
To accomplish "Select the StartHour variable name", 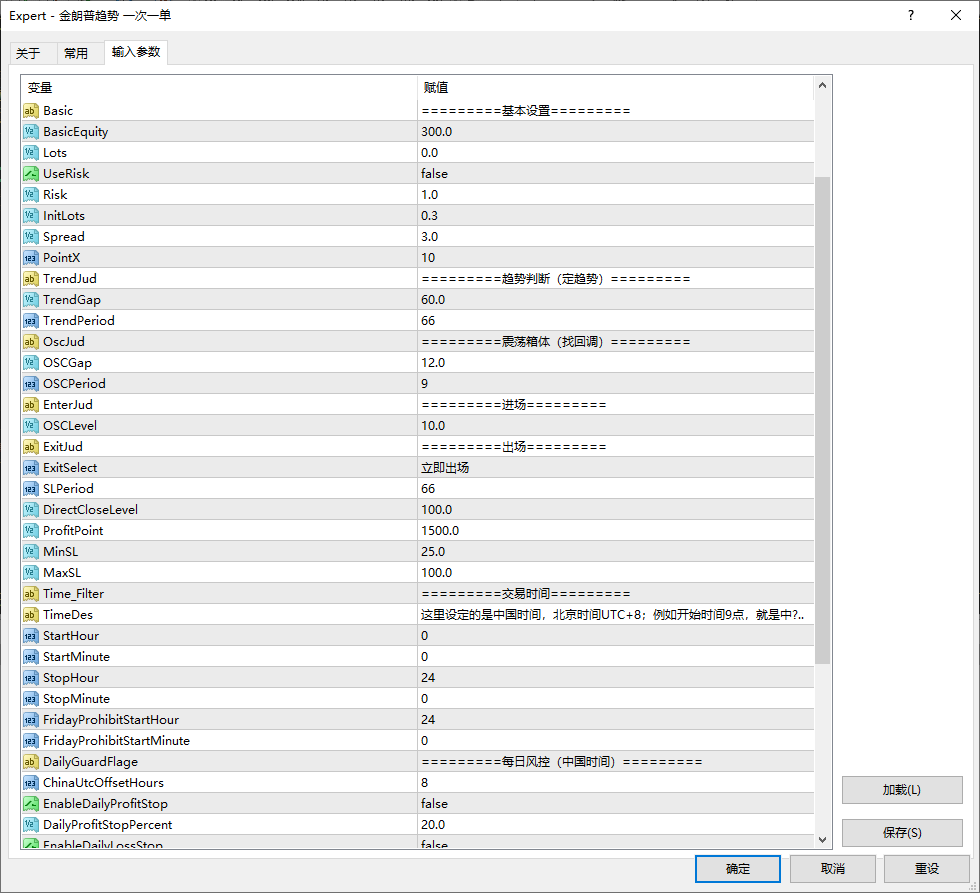I will coord(71,636).
